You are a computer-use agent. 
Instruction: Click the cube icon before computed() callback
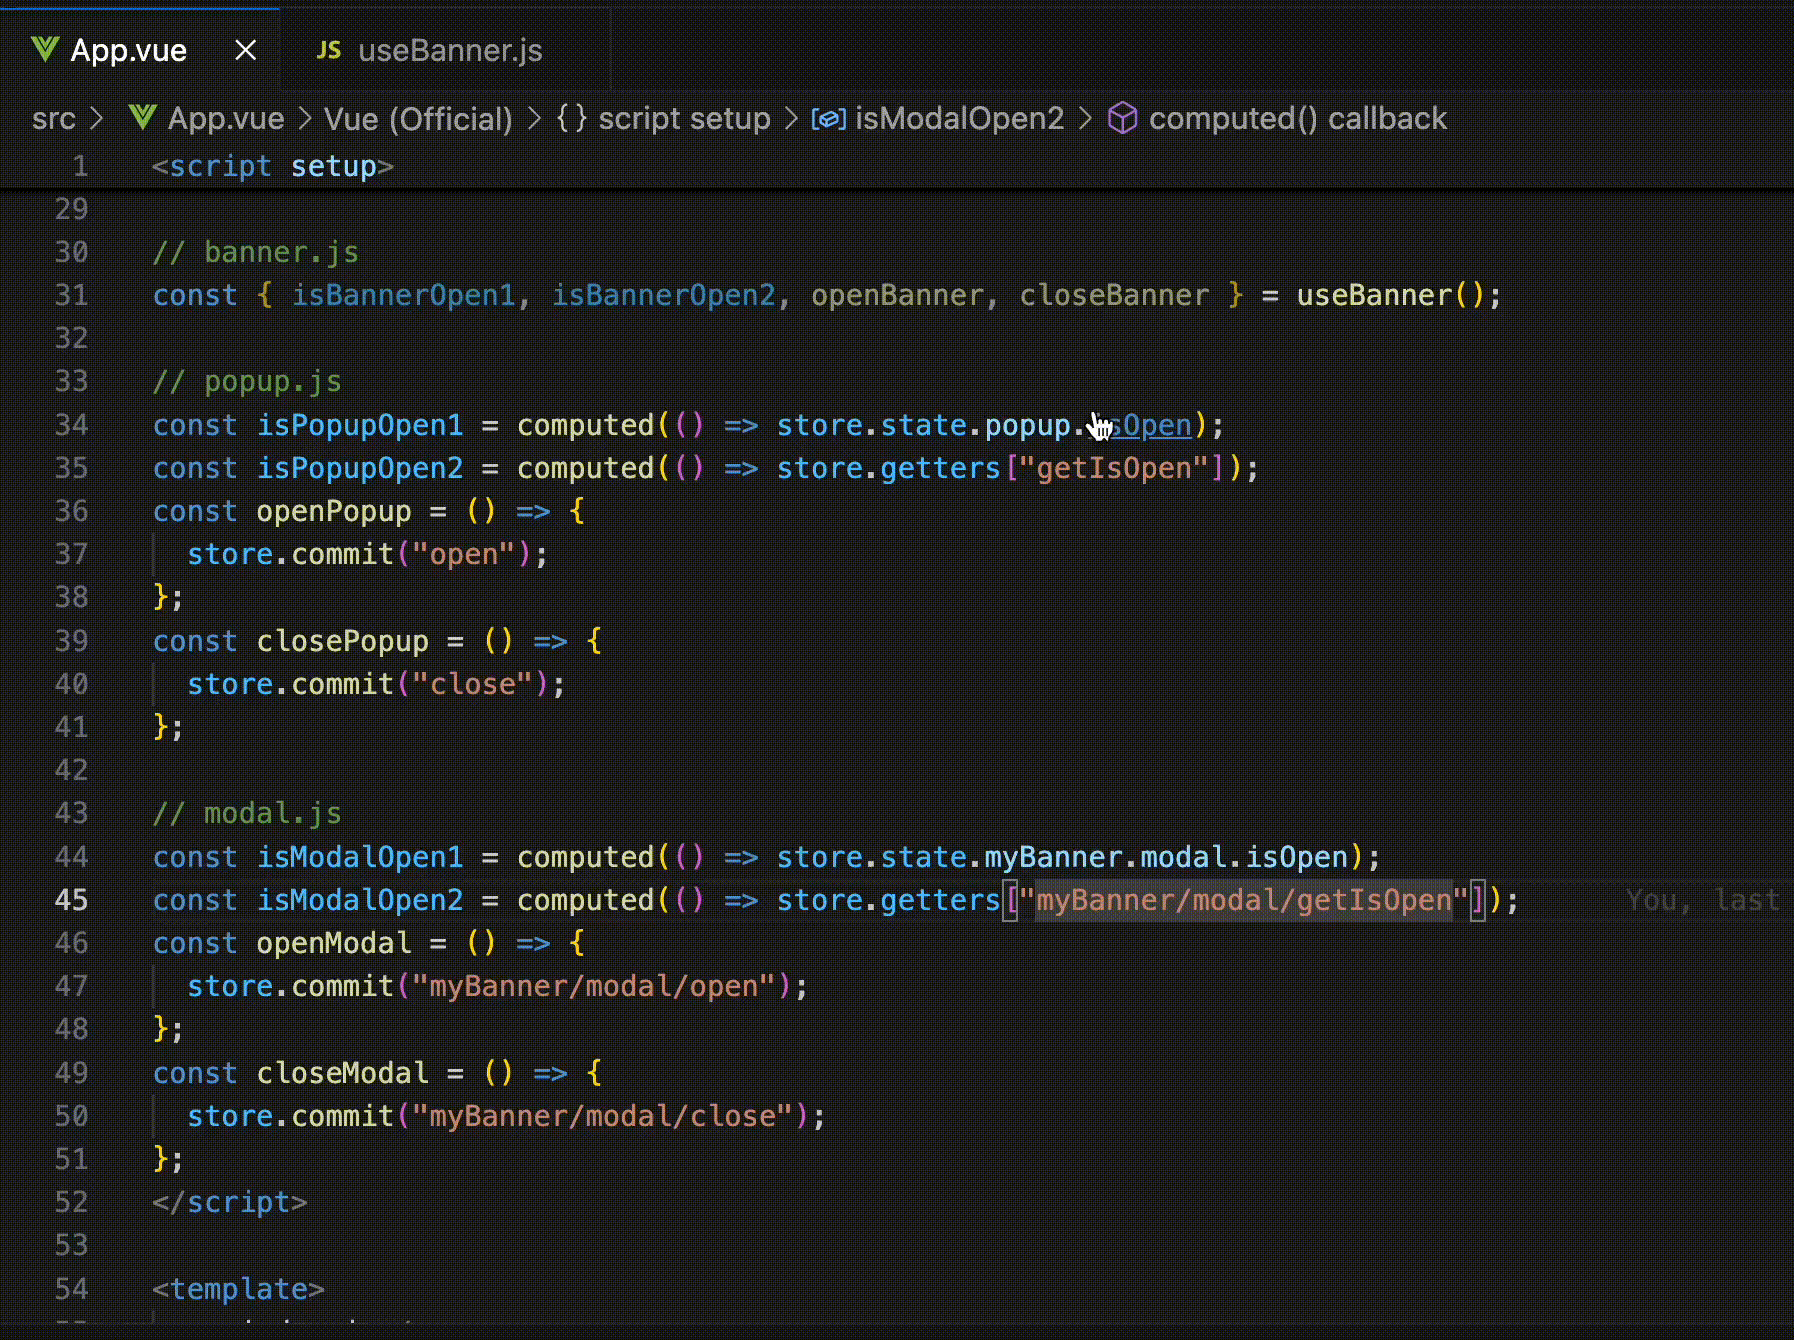click(1123, 118)
